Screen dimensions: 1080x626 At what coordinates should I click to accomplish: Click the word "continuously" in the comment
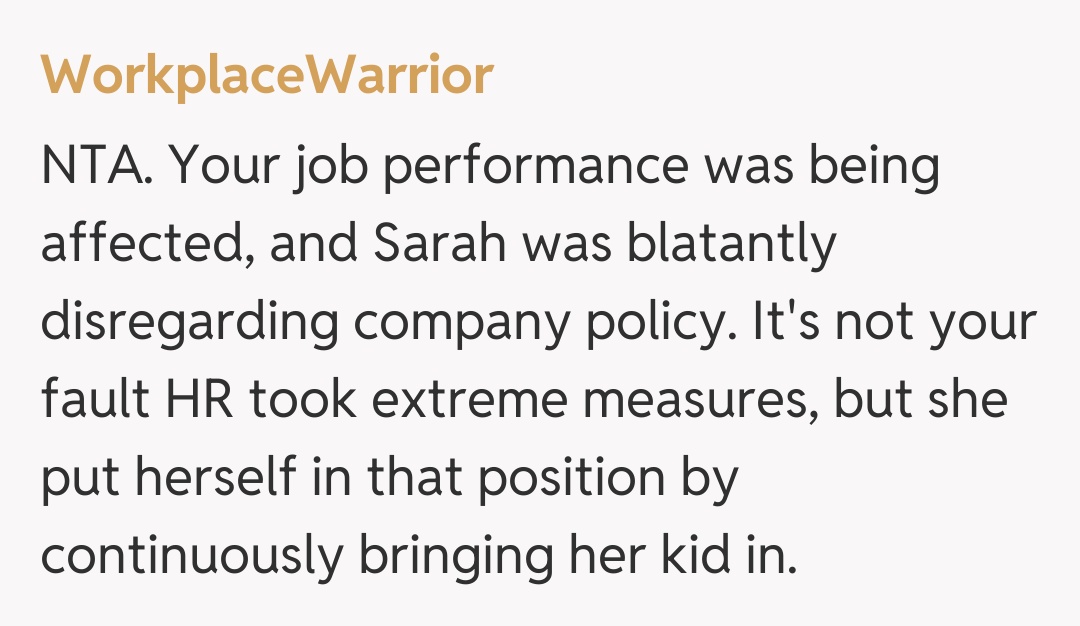[190, 557]
